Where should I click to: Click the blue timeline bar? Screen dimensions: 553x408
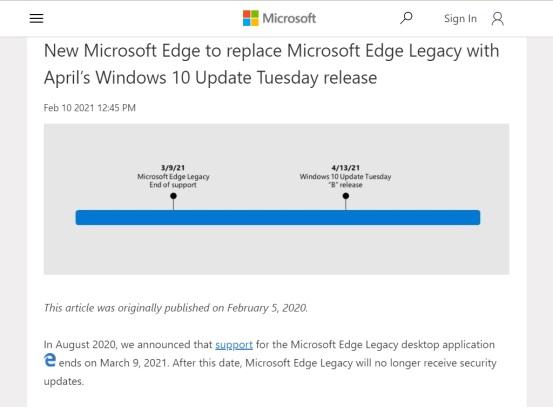tap(278, 218)
